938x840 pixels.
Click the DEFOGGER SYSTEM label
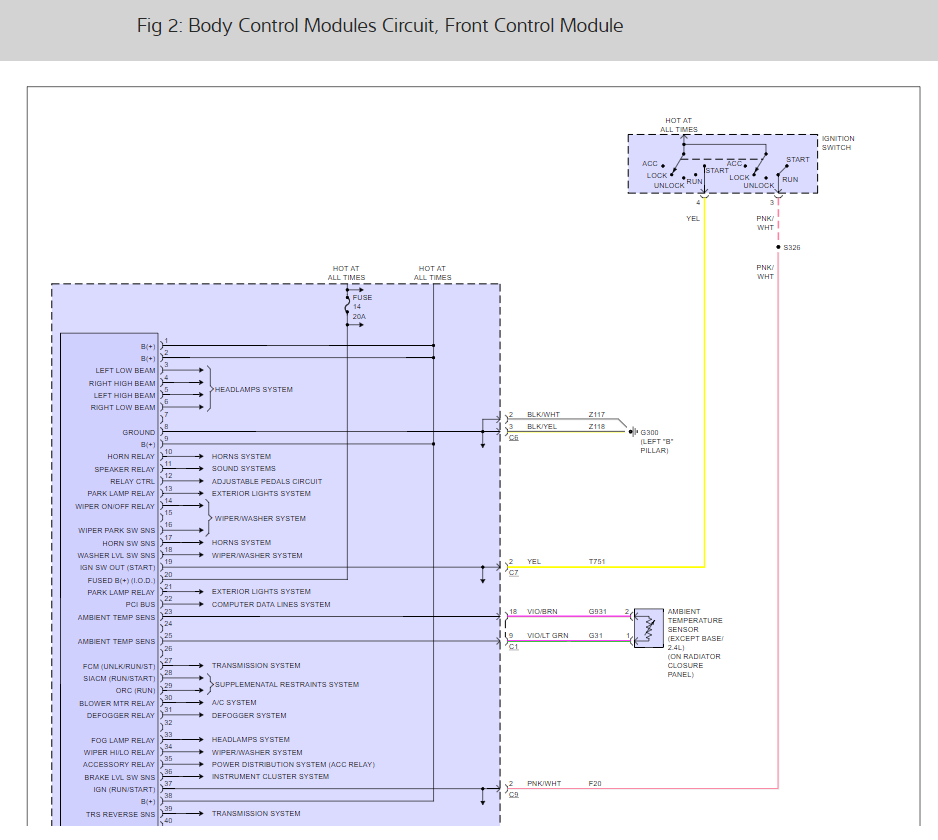249,716
